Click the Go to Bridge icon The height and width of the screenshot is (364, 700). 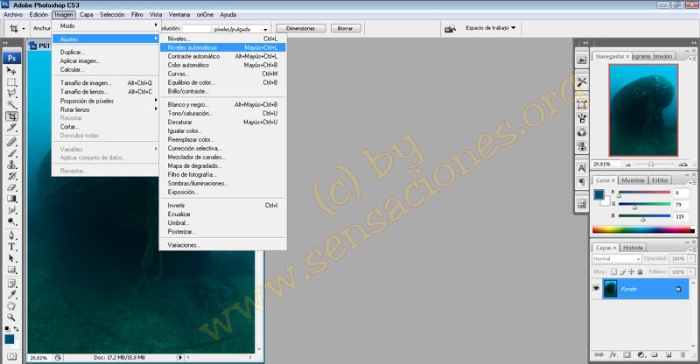pos(450,29)
